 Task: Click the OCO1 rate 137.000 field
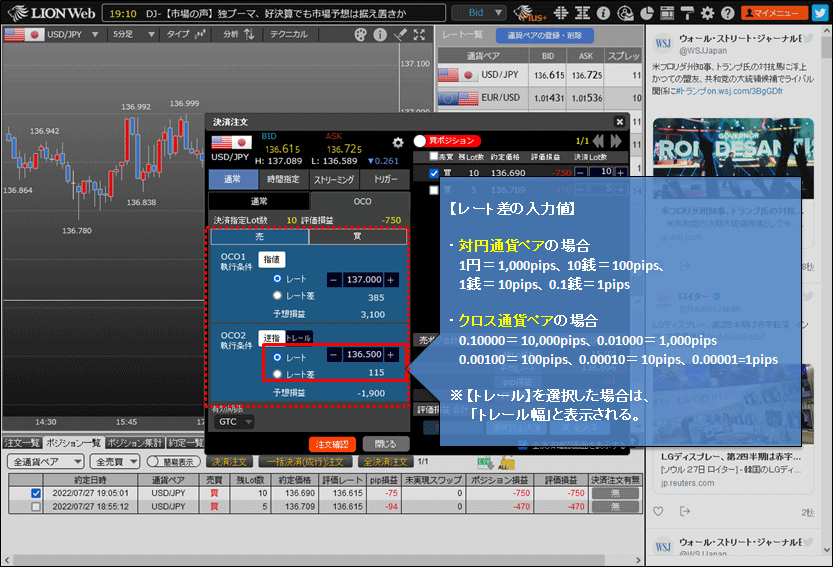[362, 280]
